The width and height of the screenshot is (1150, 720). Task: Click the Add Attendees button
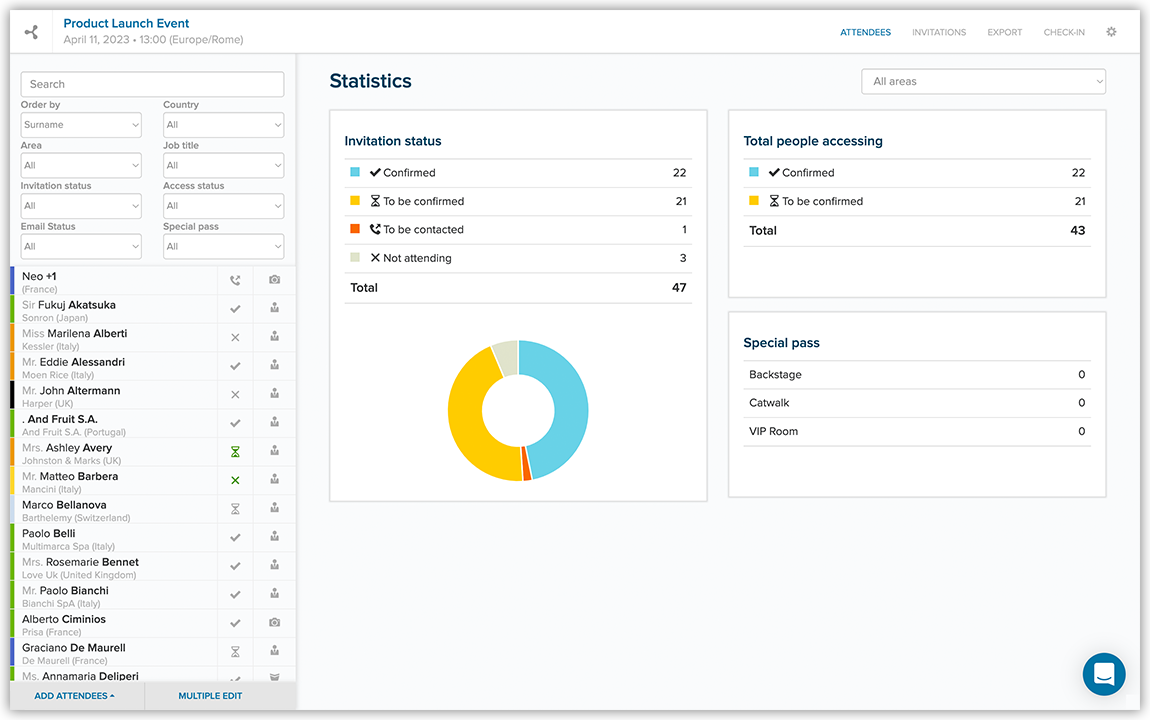pos(74,696)
